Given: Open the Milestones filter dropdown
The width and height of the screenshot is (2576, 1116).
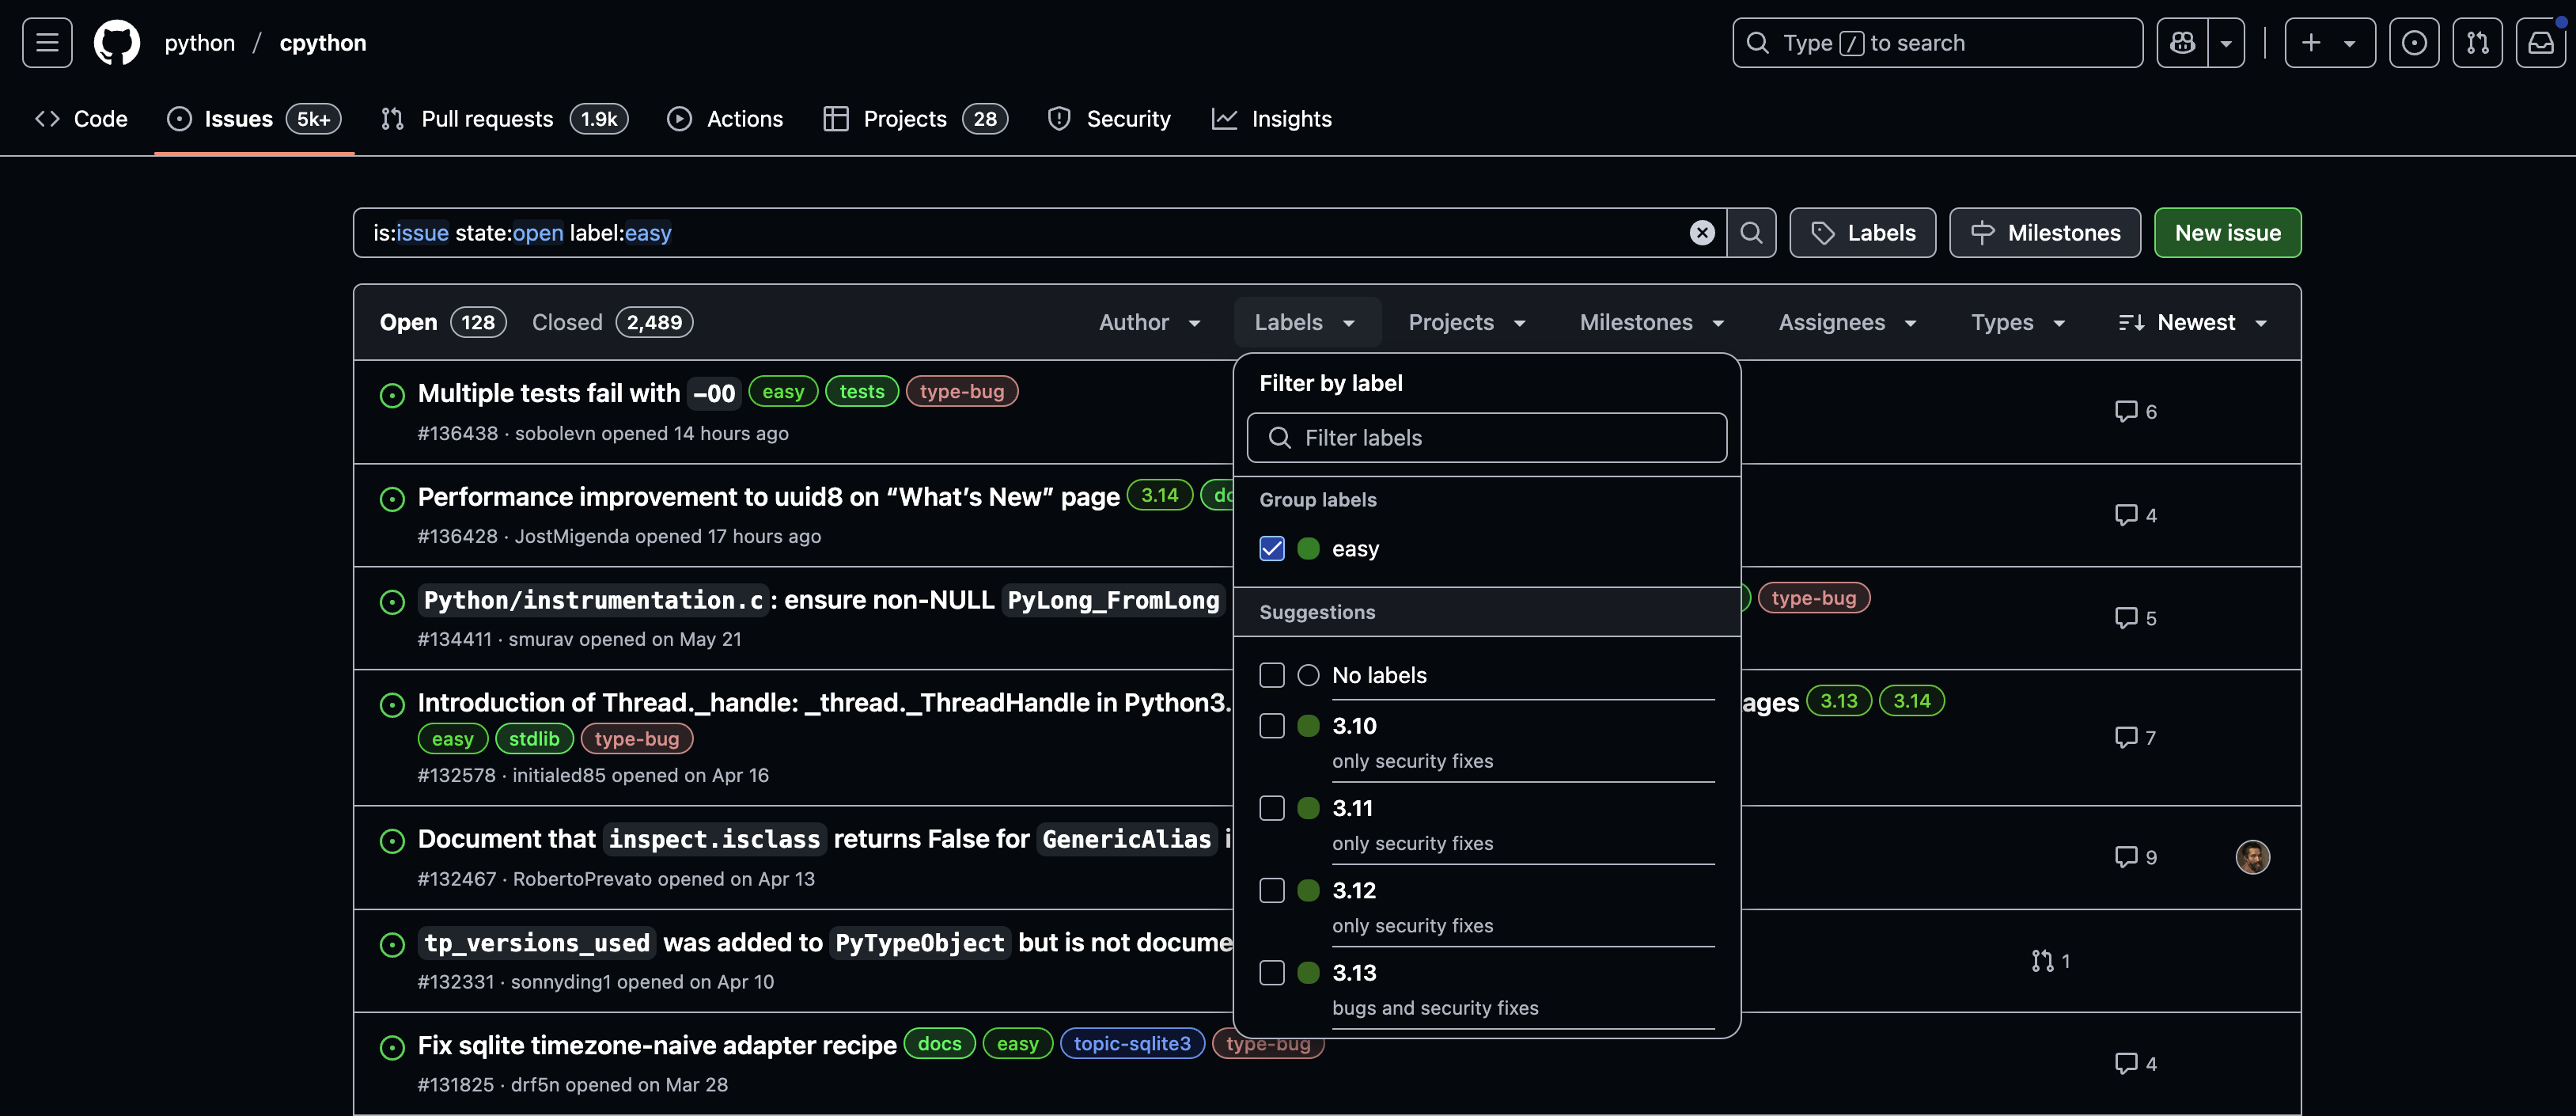Looking at the screenshot, I should 1652,323.
